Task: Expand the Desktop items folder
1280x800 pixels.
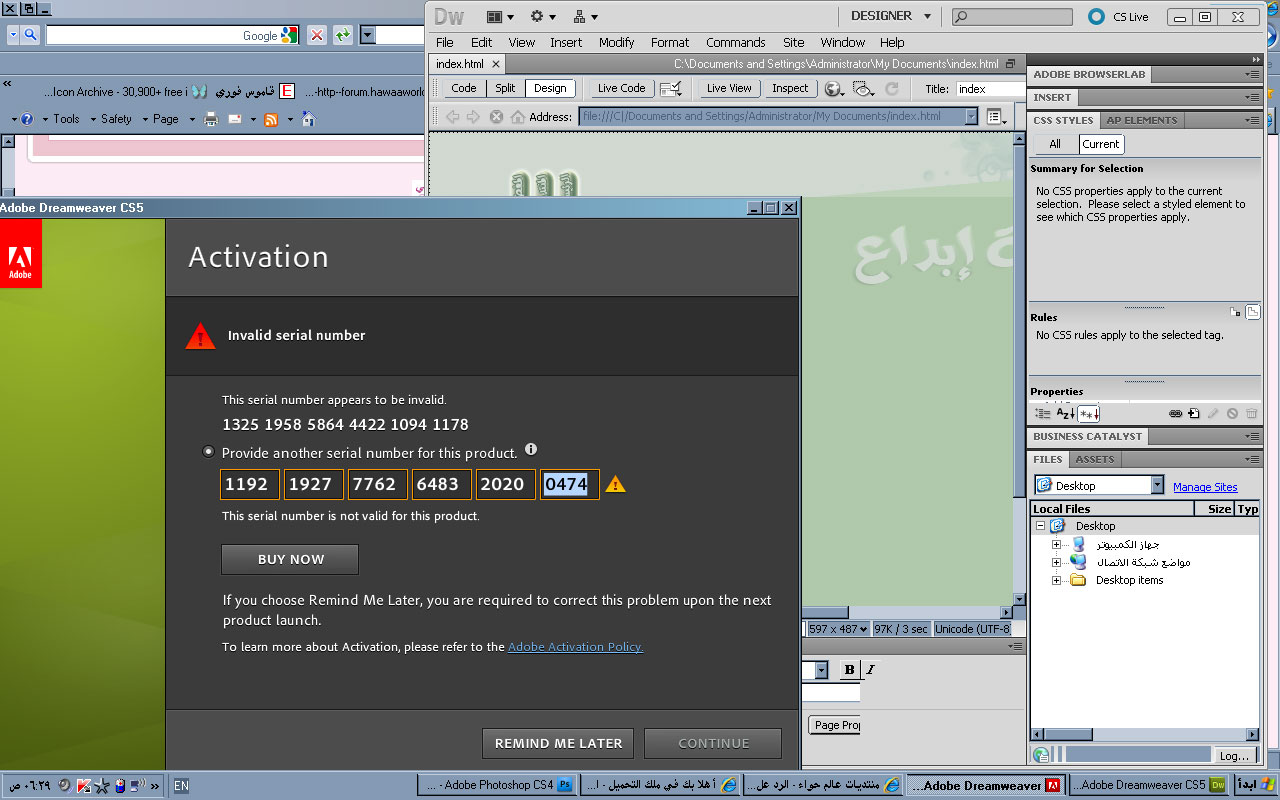Action: pyautogui.click(x=1056, y=580)
